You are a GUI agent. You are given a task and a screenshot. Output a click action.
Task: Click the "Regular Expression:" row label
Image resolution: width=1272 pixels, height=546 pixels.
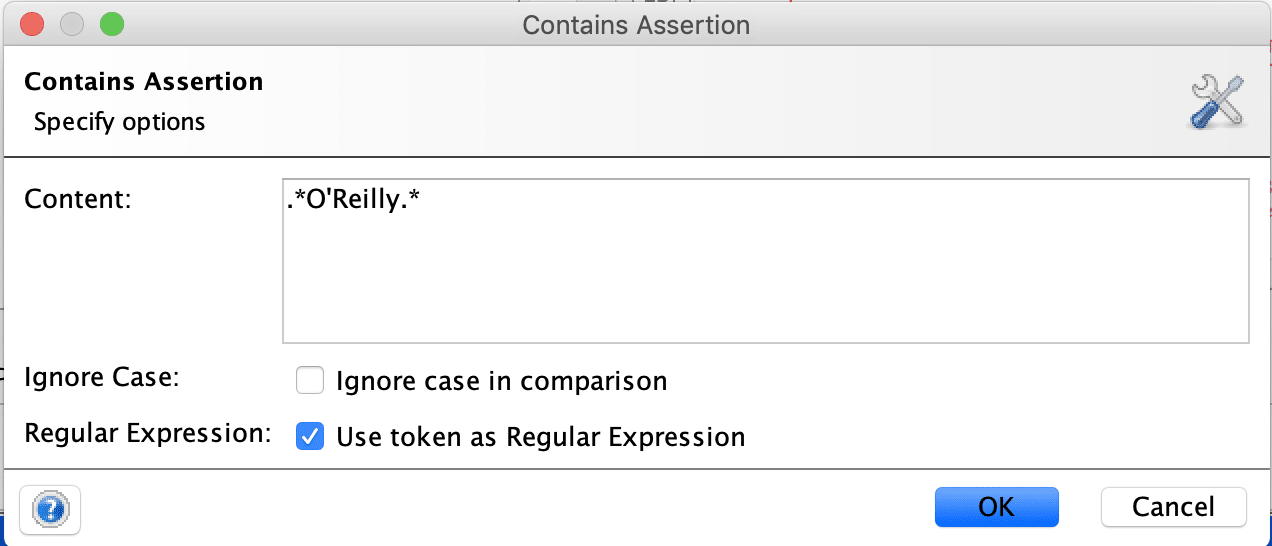click(148, 434)
